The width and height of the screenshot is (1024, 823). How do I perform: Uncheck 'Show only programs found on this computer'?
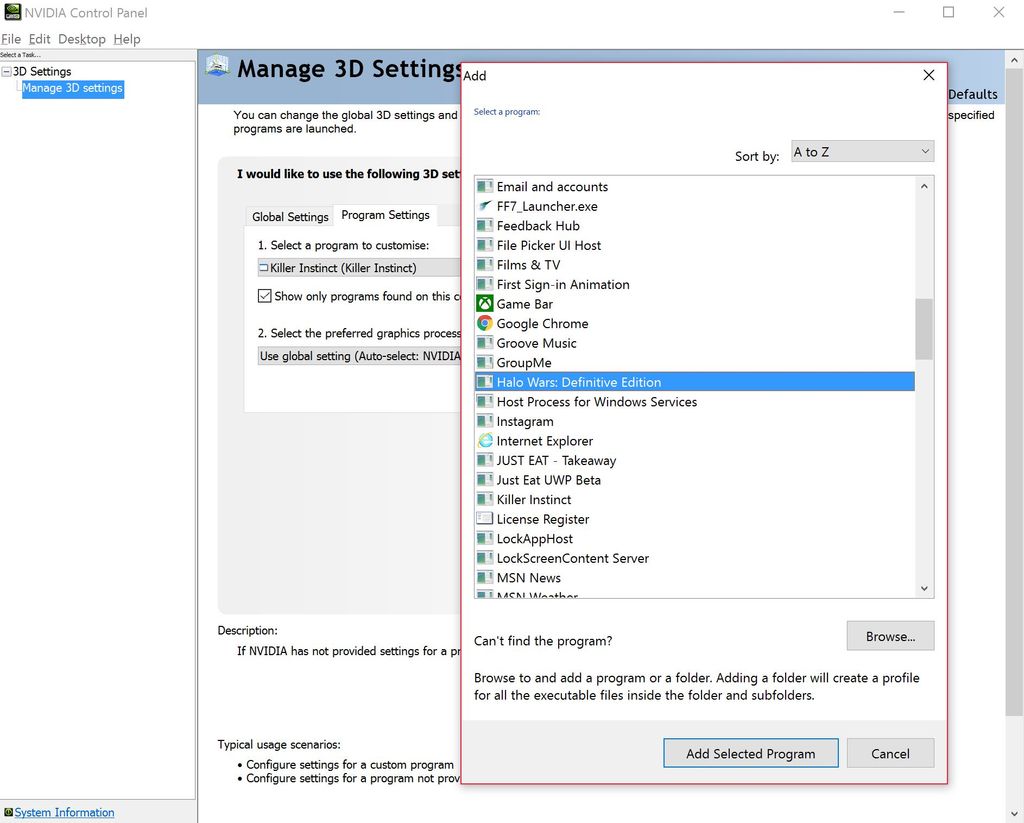click(263, 295)
